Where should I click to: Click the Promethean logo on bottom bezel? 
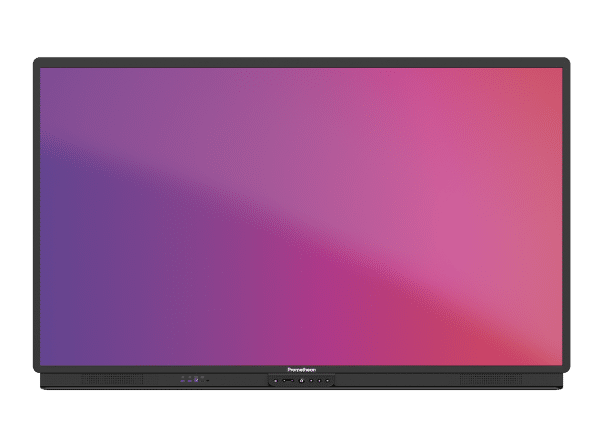coord(300,369)
